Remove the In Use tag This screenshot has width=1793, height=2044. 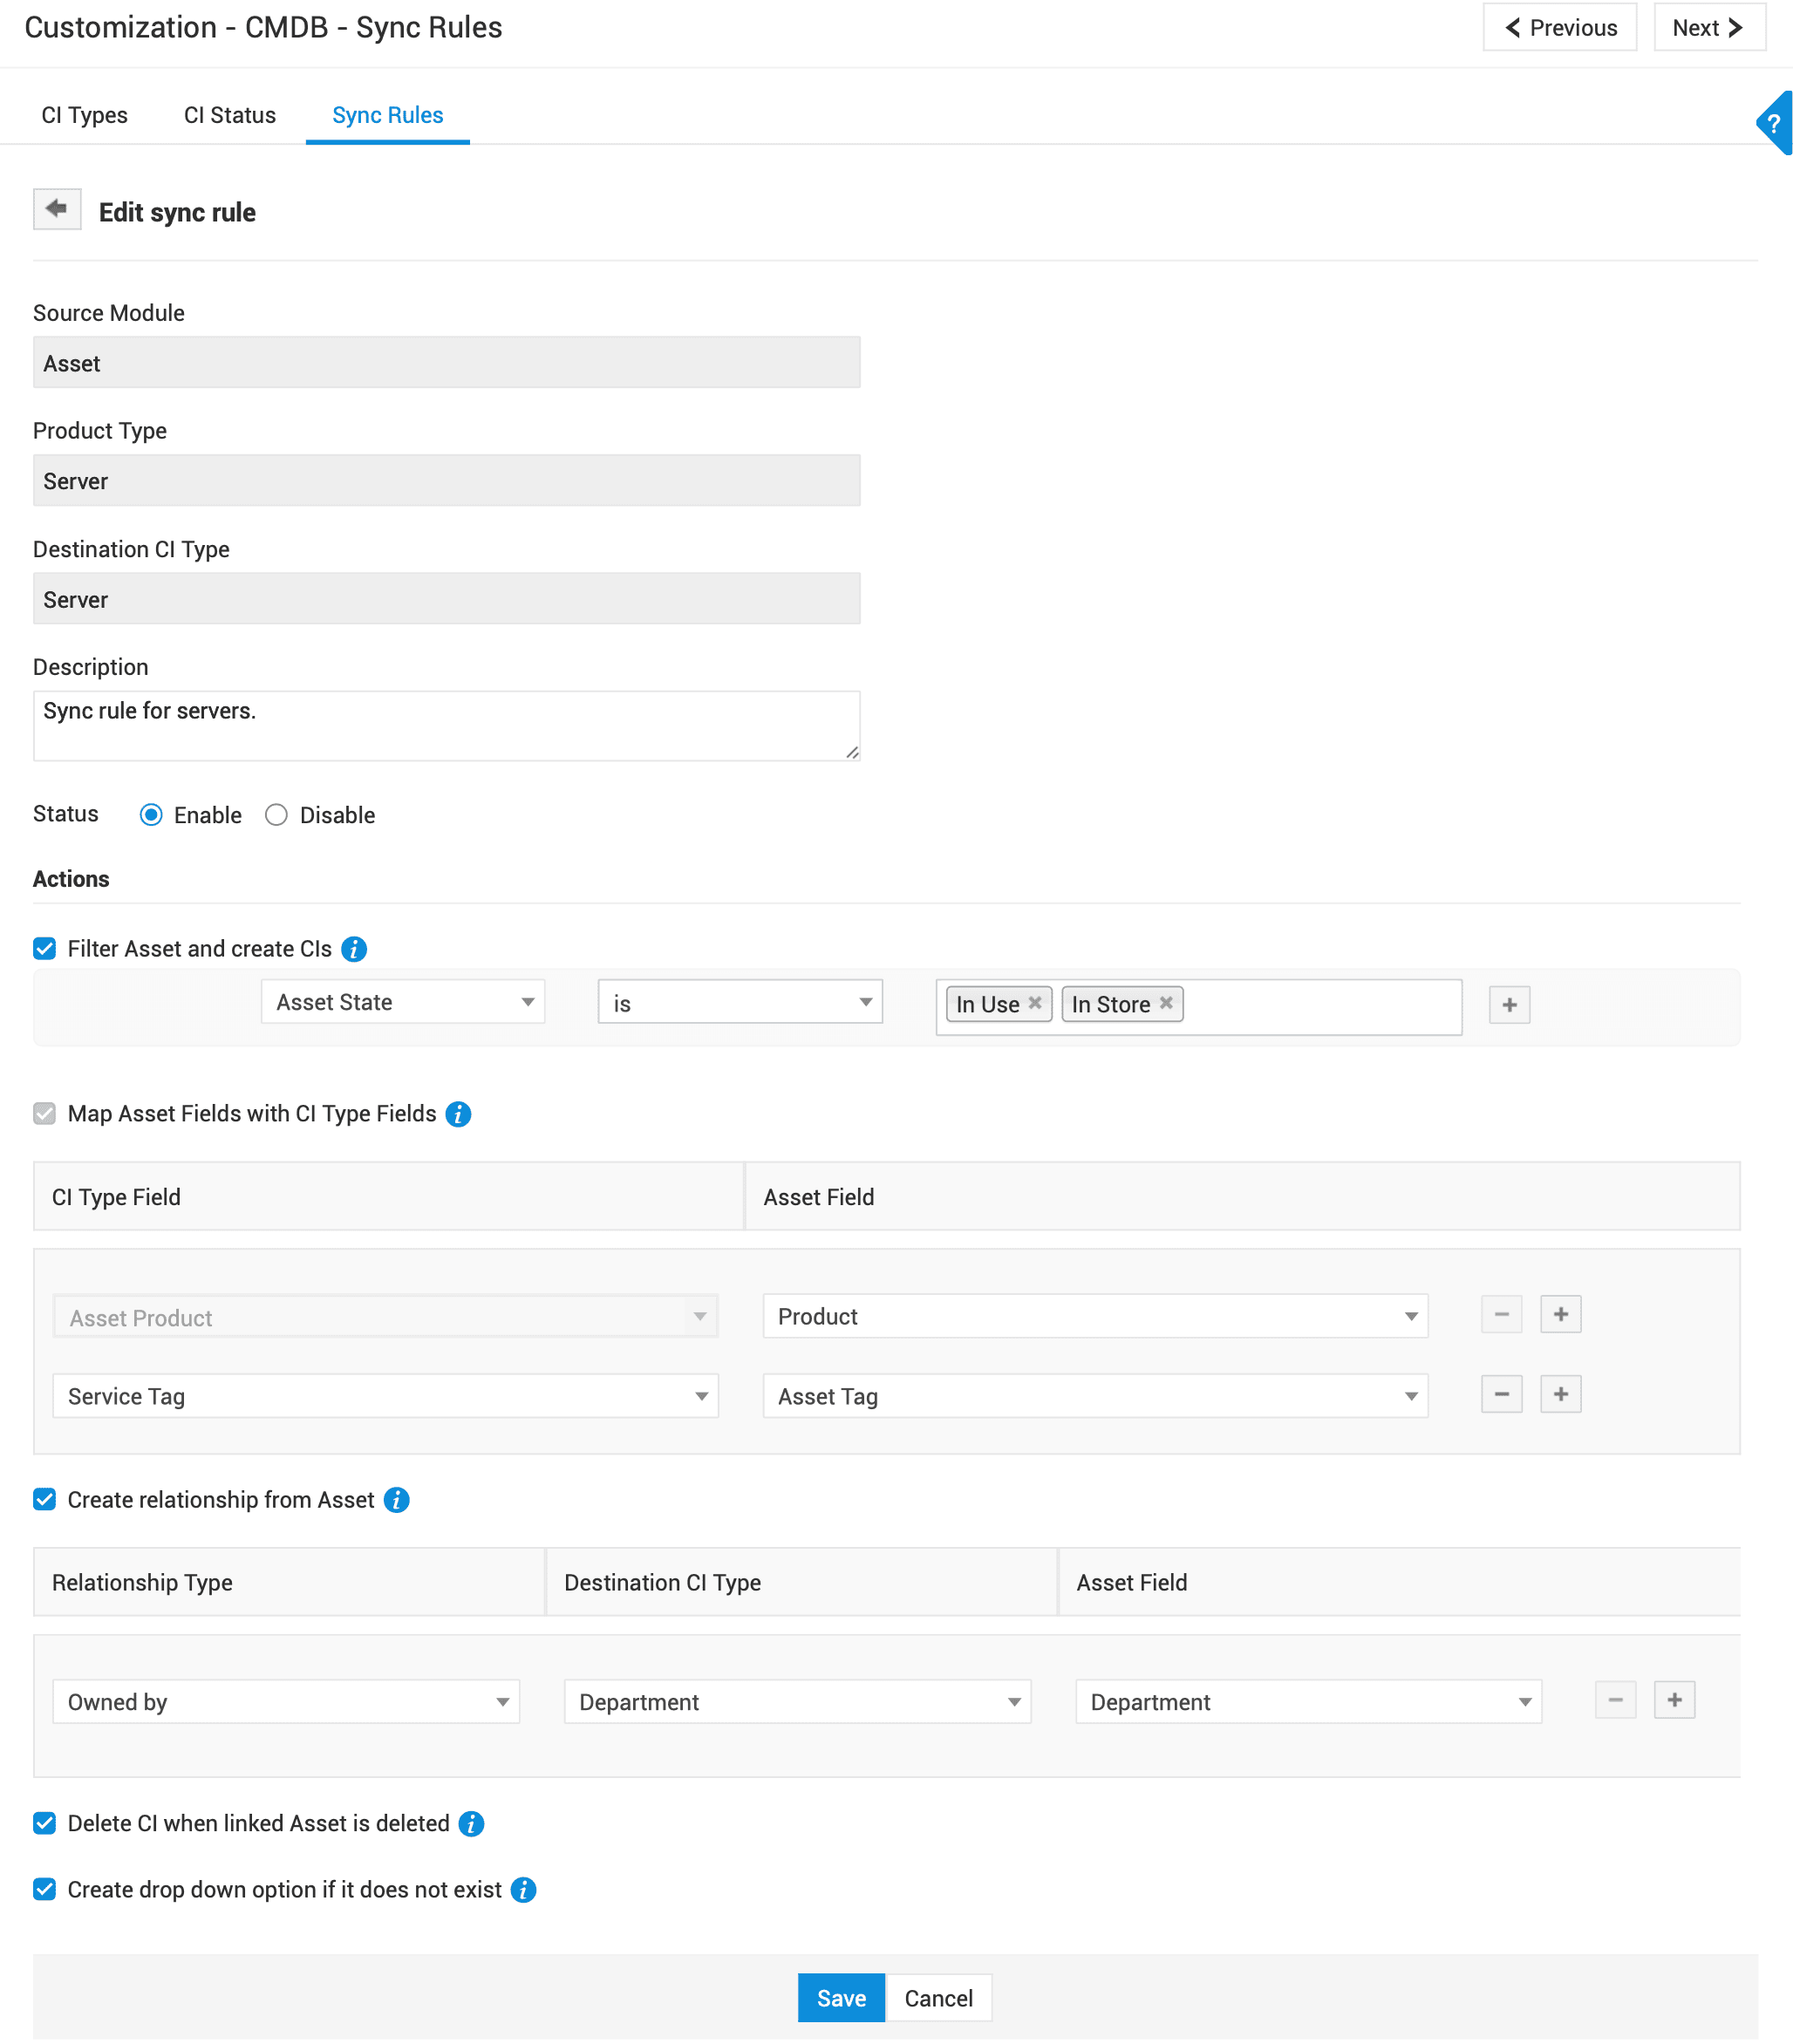[1035, 1002]
